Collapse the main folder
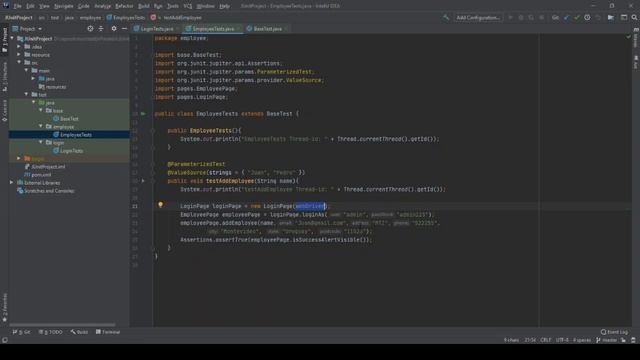This screenshot has width=640, height=360. coord(27,71)
